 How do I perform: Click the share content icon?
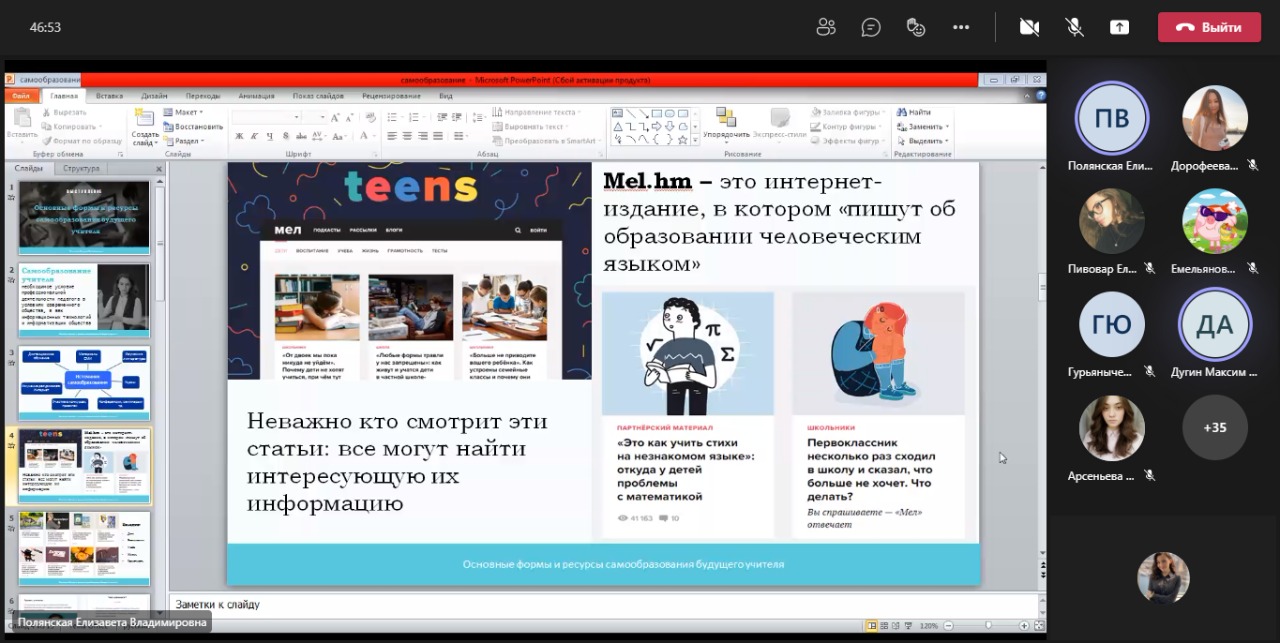point(1119,27)
